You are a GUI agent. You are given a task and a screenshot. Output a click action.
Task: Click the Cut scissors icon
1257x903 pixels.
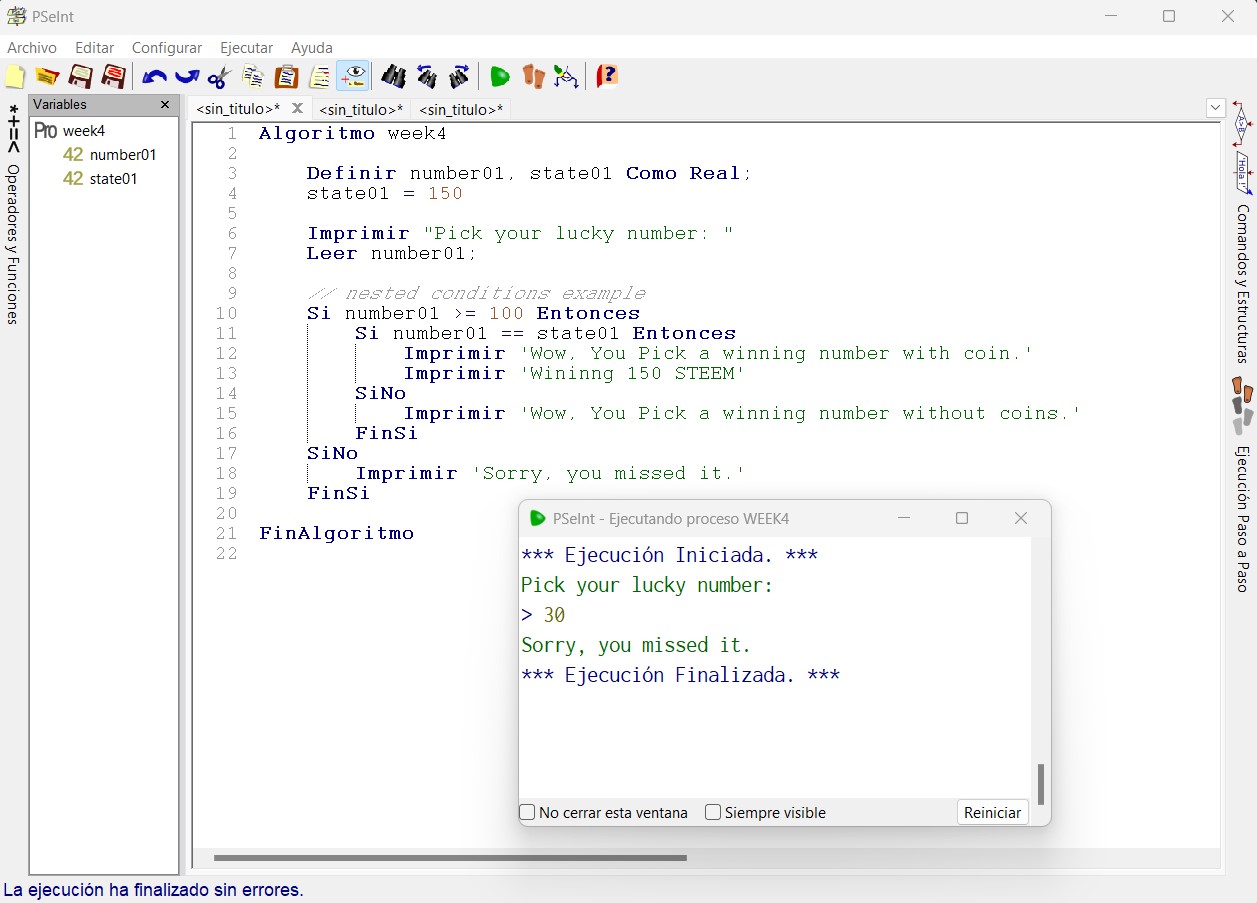click(x=220, y=77)
